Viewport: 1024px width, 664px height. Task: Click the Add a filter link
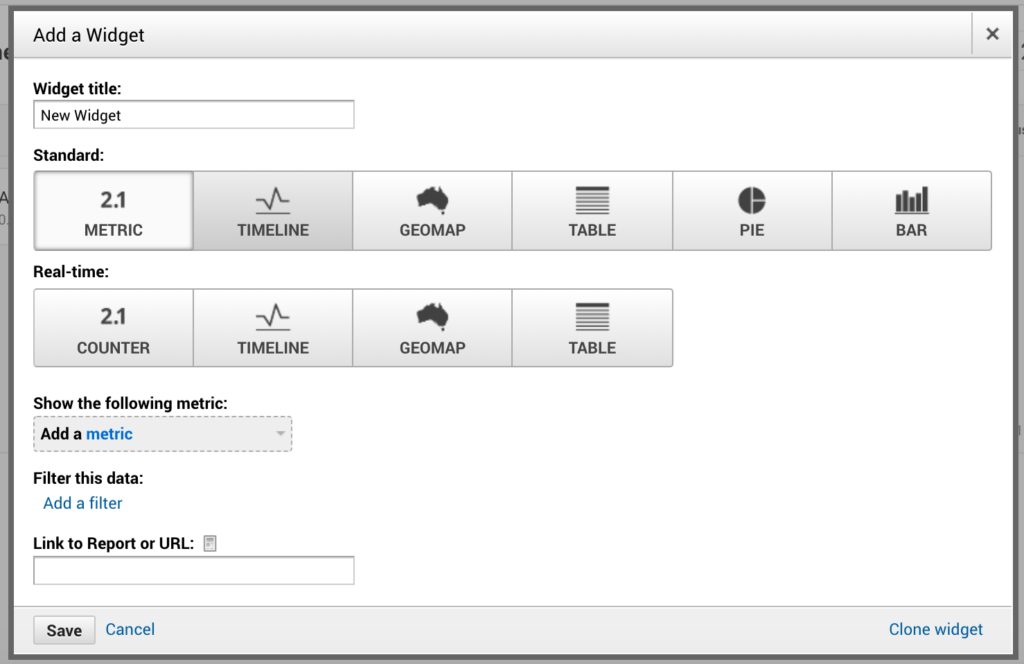pos(83,503)
